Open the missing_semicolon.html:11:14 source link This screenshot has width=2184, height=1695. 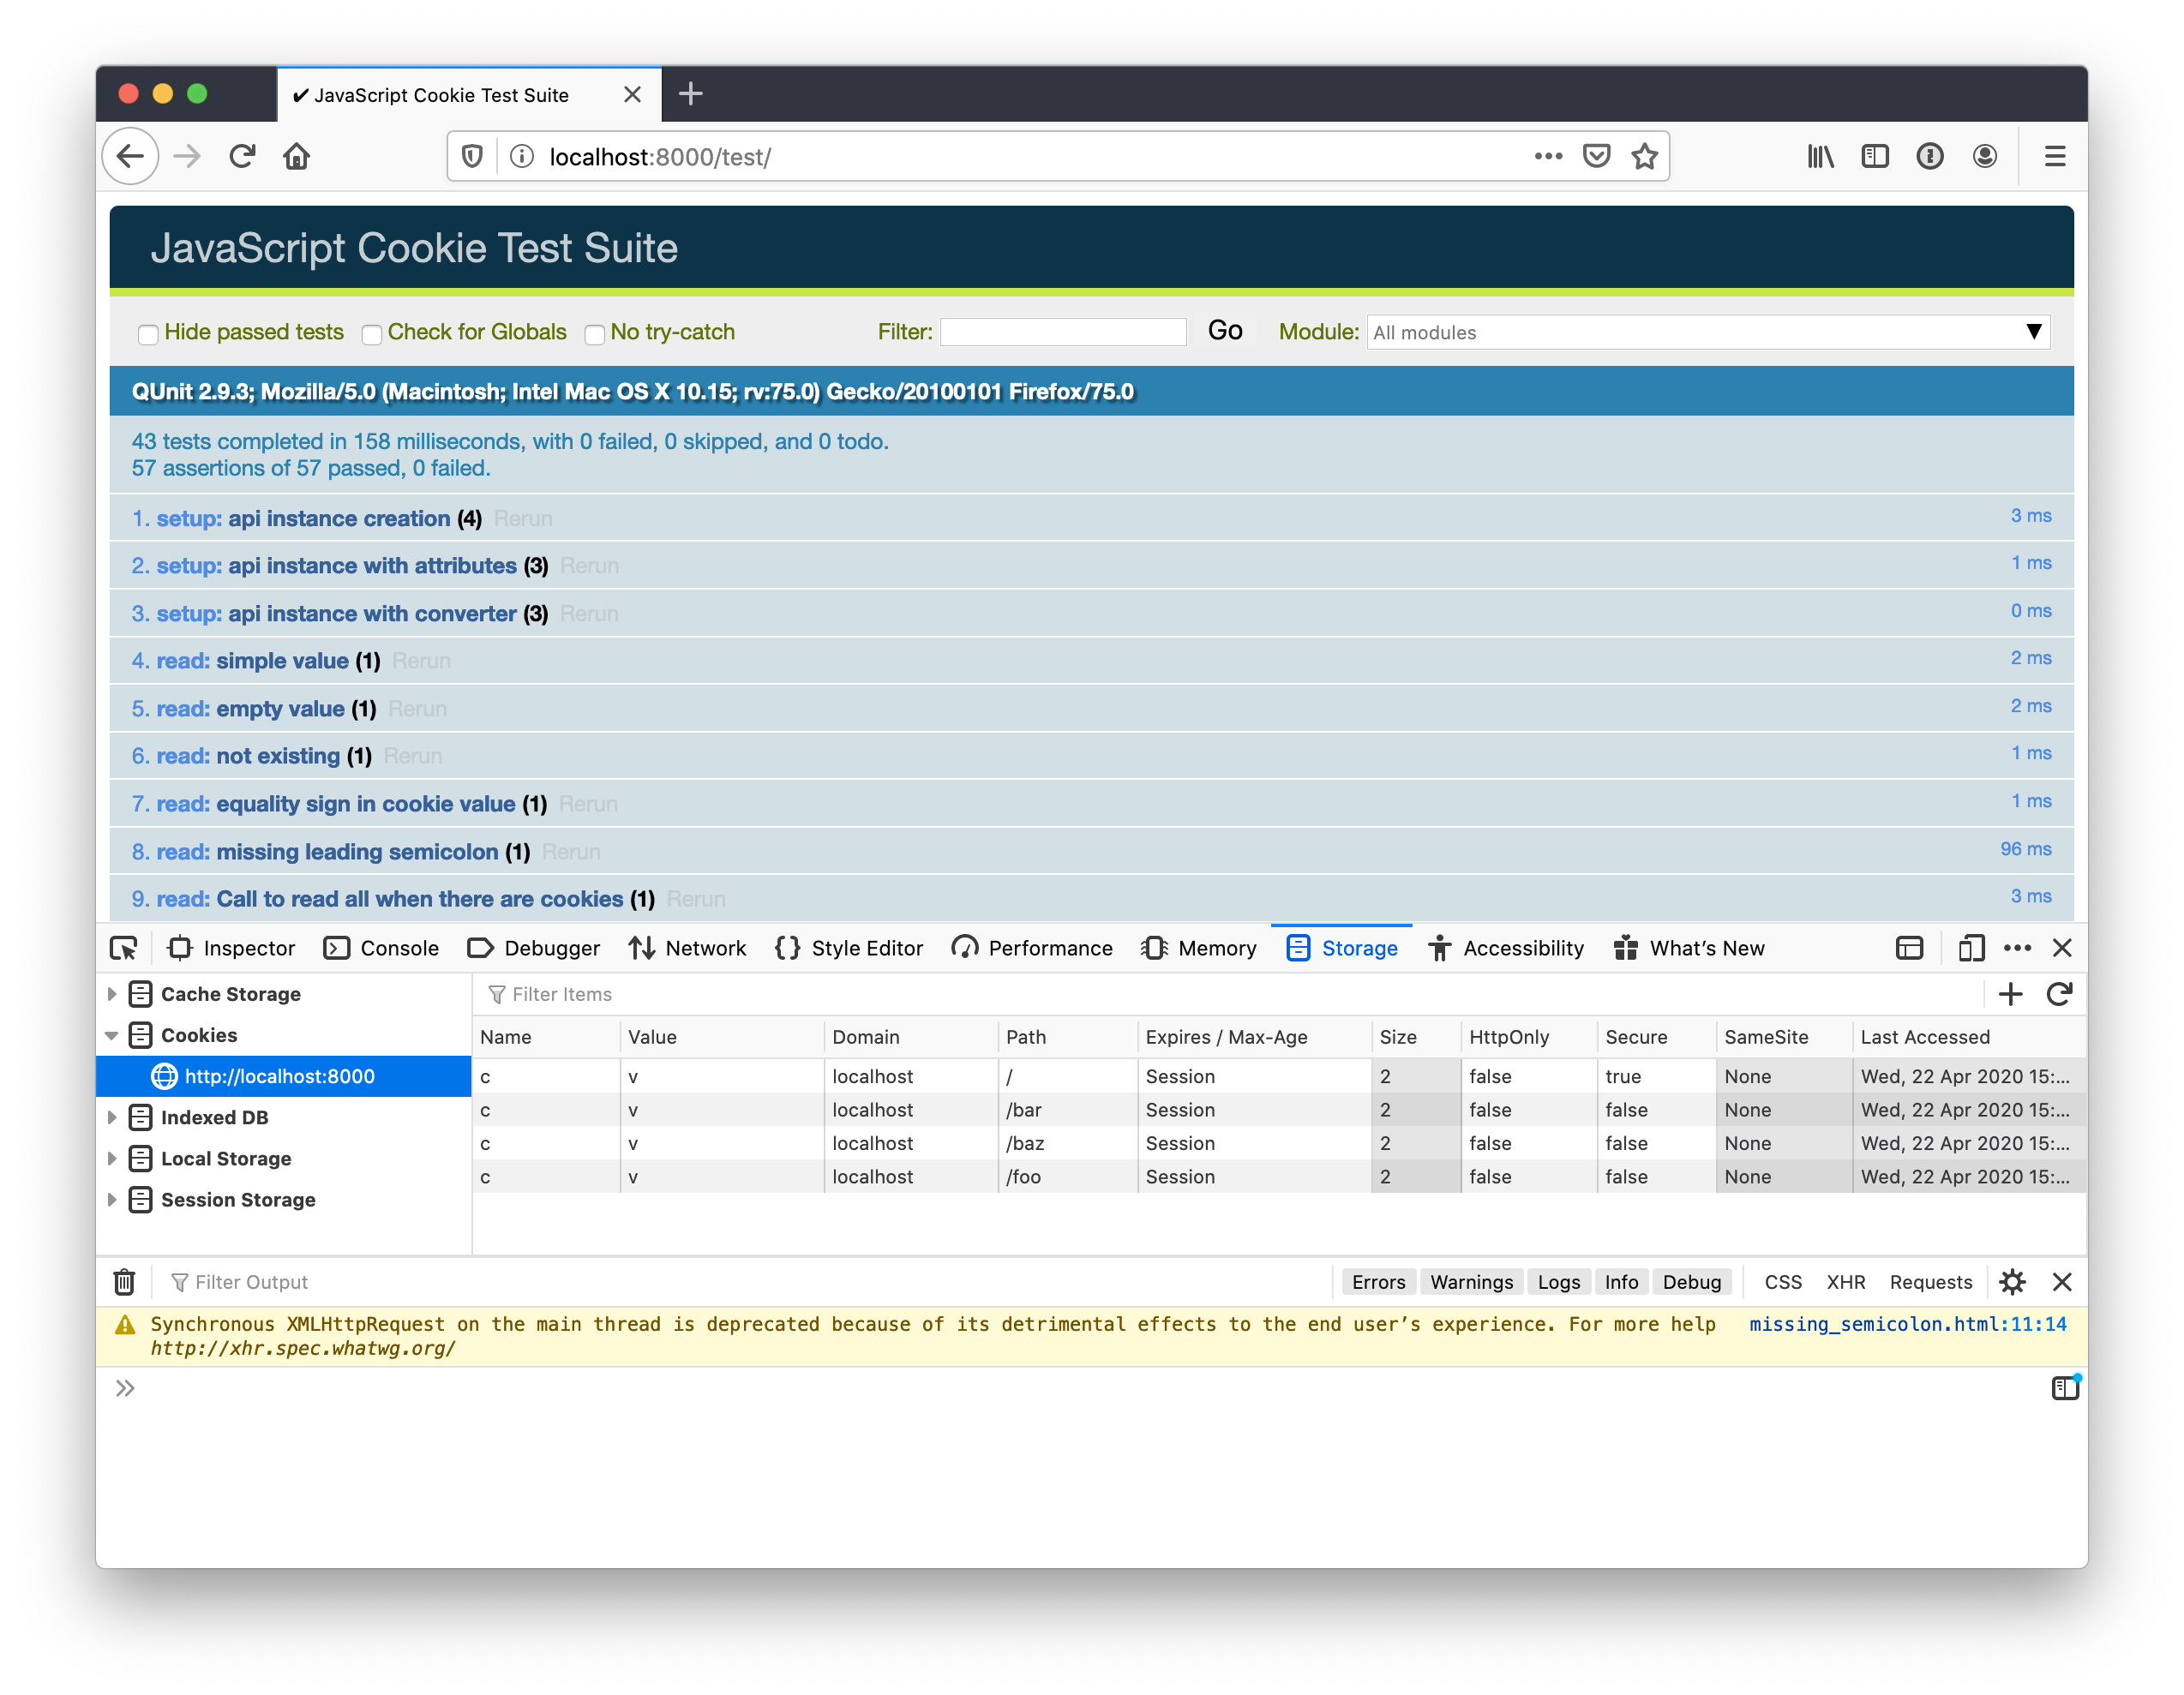pyautogui.click(x=1908, y=1323)
